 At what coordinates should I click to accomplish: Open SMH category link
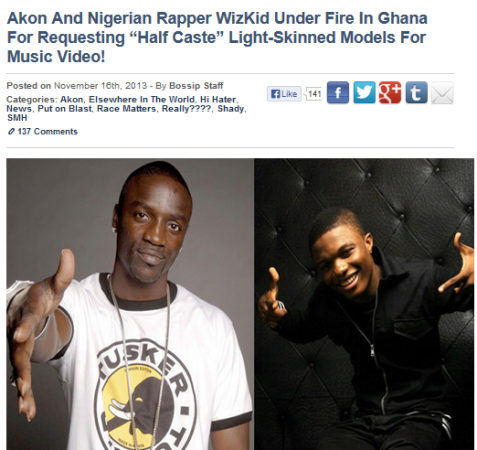pos(17,118)
